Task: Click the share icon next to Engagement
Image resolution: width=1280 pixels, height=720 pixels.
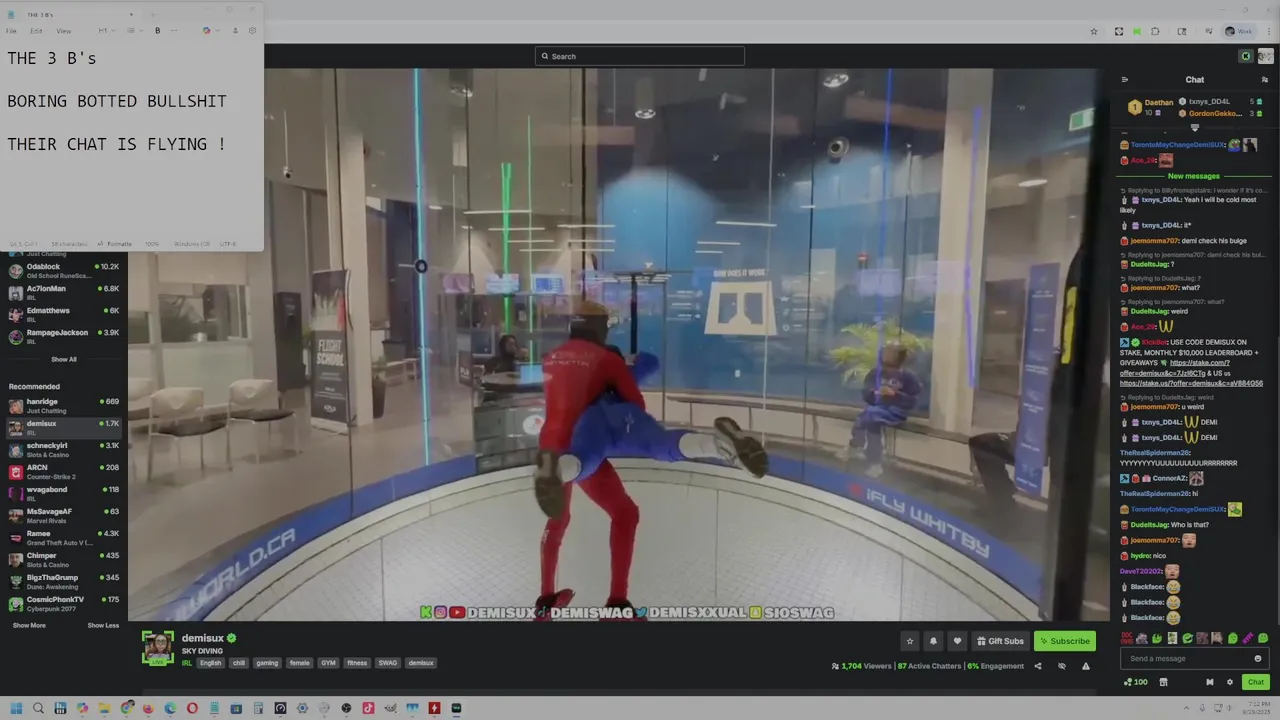Action: [1037, 666]
